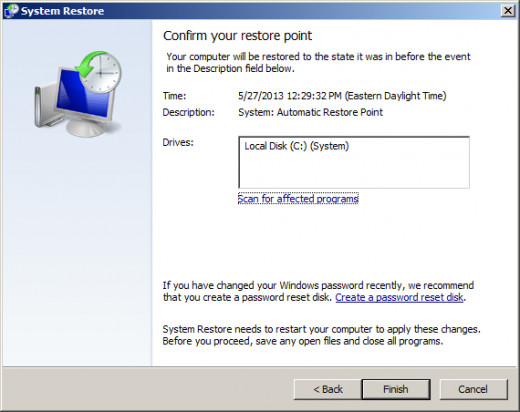The image size is (520, 412).
Task: Click the computer with clock restore illustration
Action: click(x=78, y=94)
